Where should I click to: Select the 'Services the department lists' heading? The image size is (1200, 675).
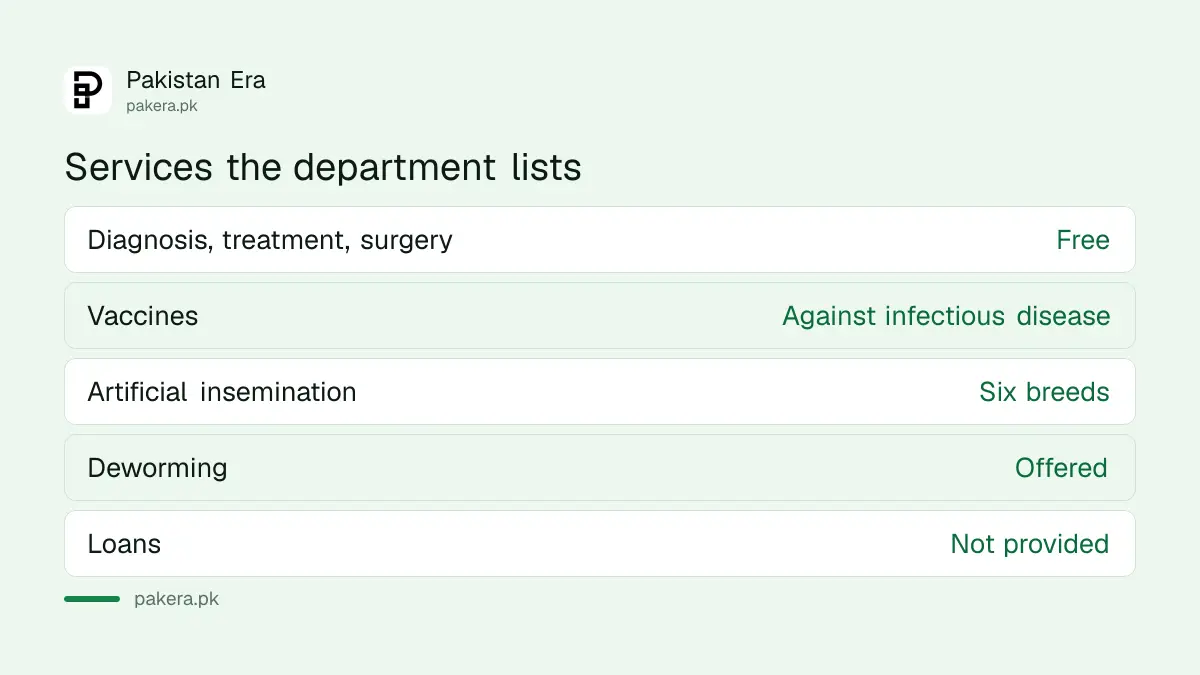[323, 167]
